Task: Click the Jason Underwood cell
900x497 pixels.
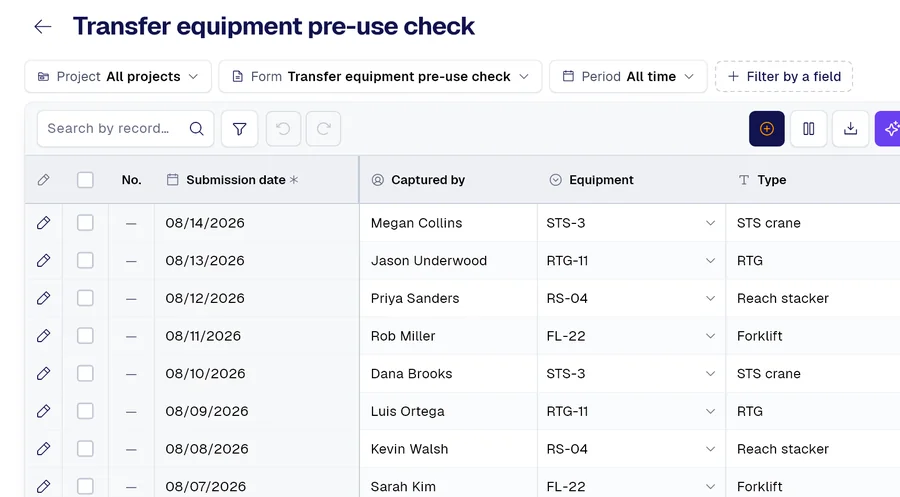Action: coord(448,261)
